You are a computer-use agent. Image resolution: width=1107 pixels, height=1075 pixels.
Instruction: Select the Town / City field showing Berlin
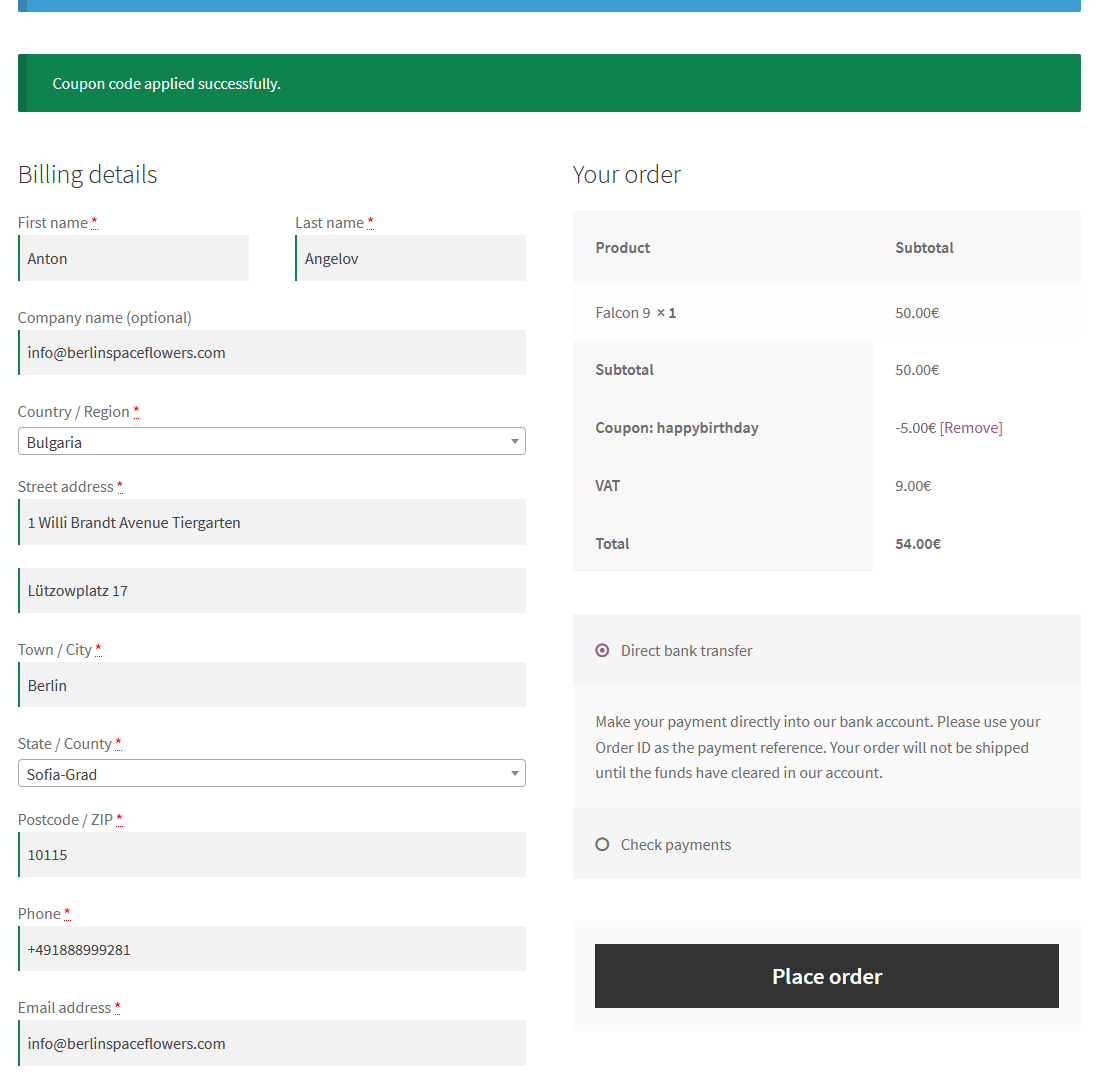tap(271, 685)
